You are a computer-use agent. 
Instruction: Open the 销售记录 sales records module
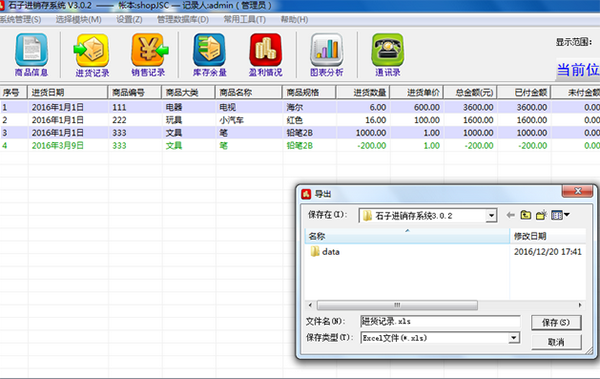149,55
